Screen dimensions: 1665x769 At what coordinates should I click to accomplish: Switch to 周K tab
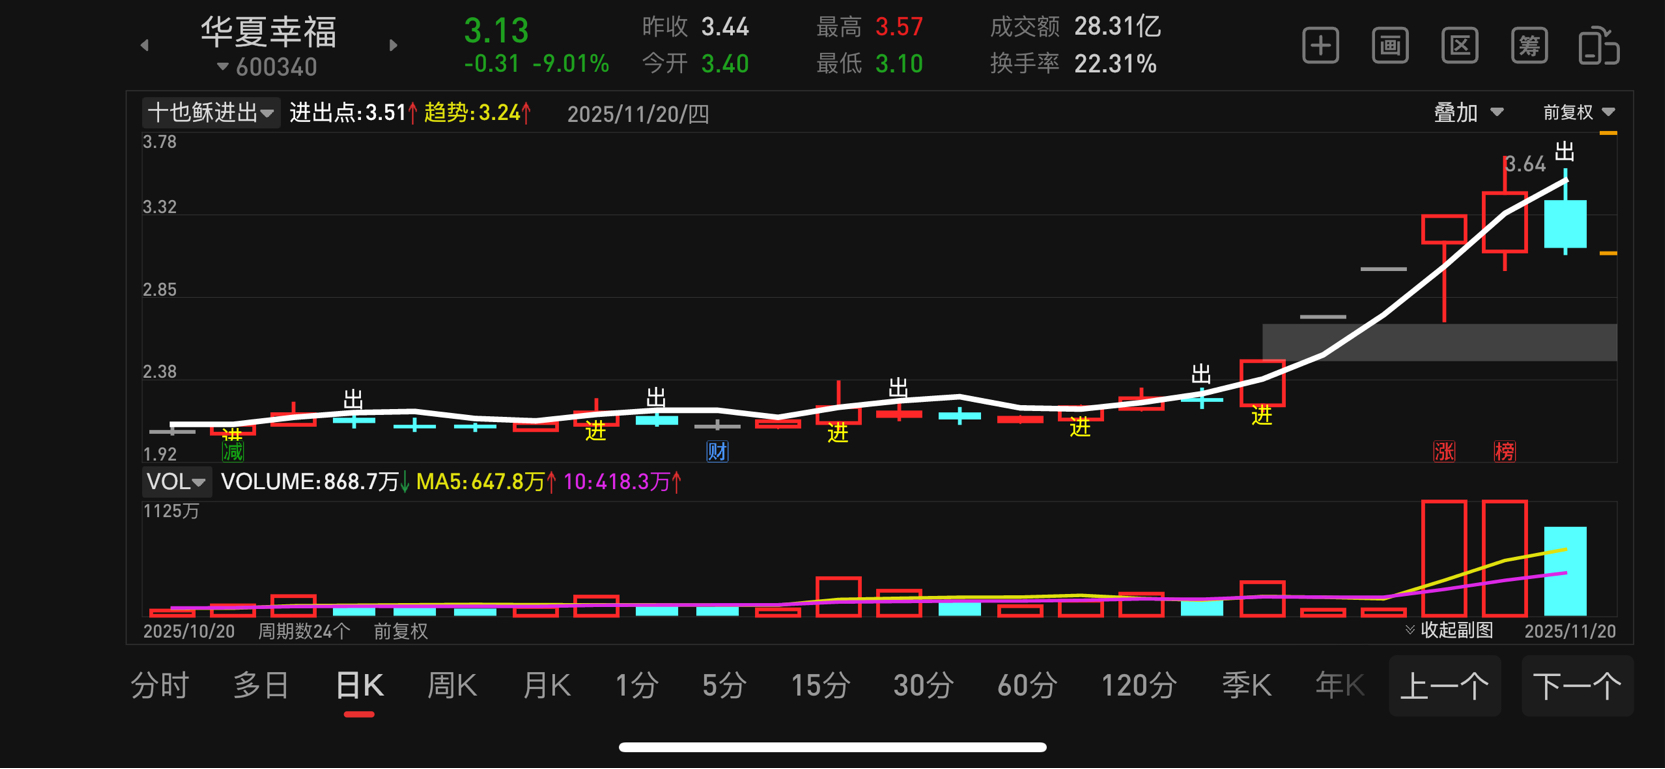(452, 686)
